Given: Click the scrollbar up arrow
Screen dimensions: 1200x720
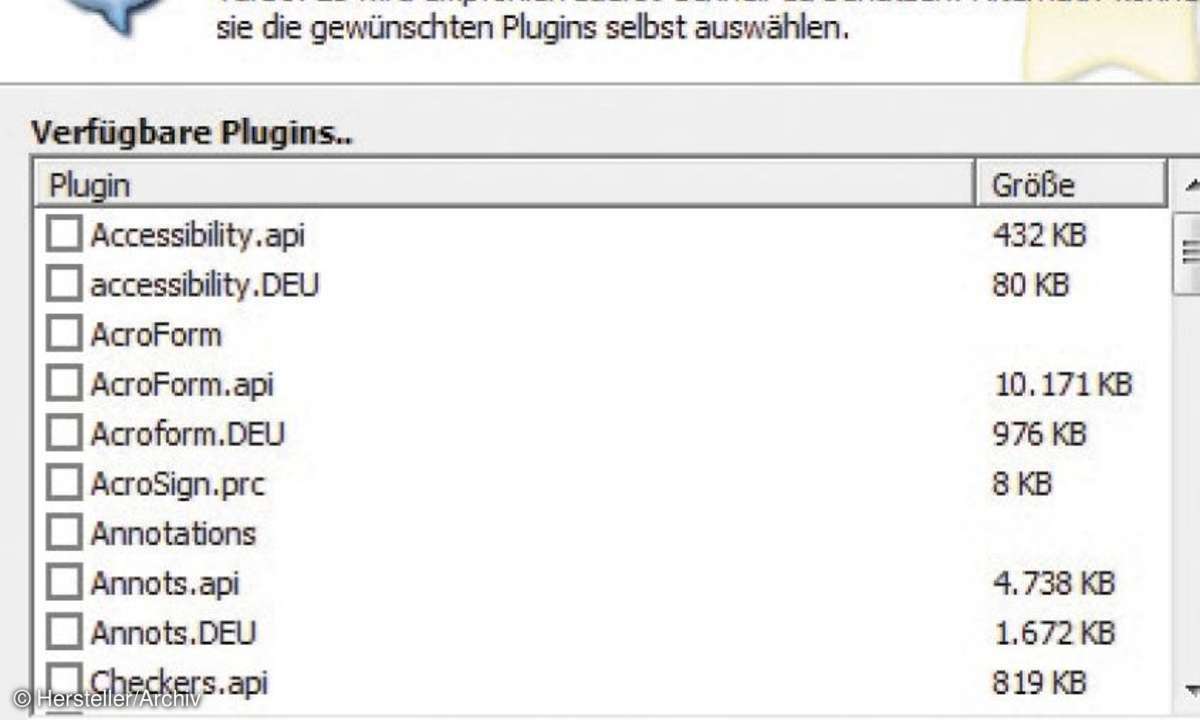Looking at the screenshot, I should pos(1190,186).
